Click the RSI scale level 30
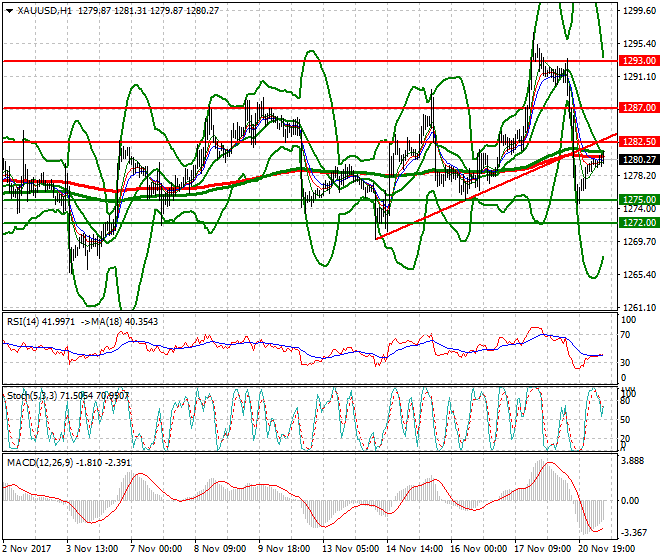 [x=626, y=363]
